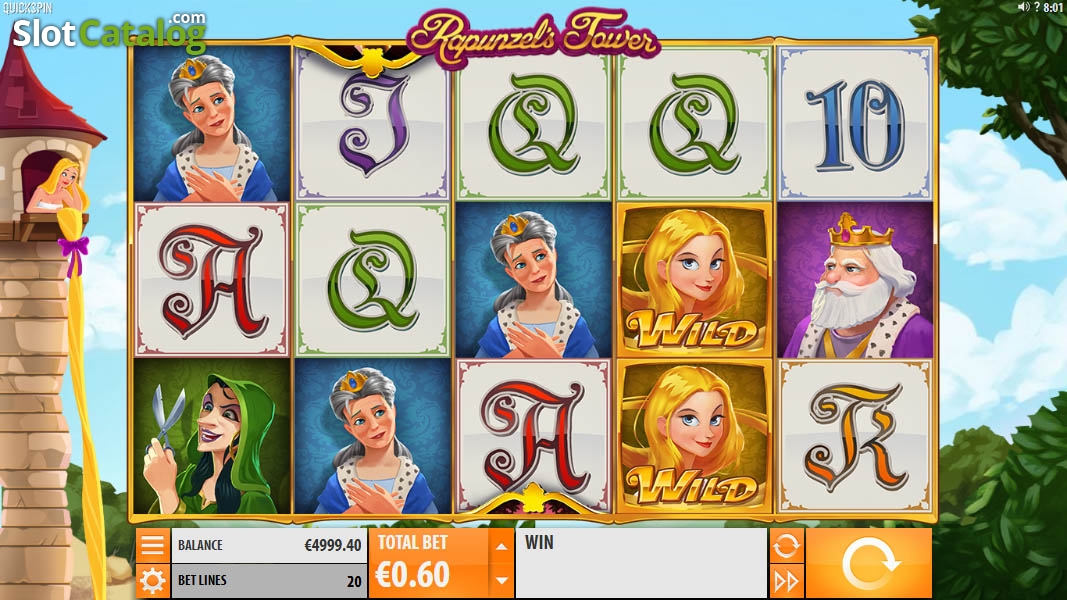This screenshot has height=600, width=1067.
Task: Increase total bet with up arrow
Action: click(x=502, y=546)
